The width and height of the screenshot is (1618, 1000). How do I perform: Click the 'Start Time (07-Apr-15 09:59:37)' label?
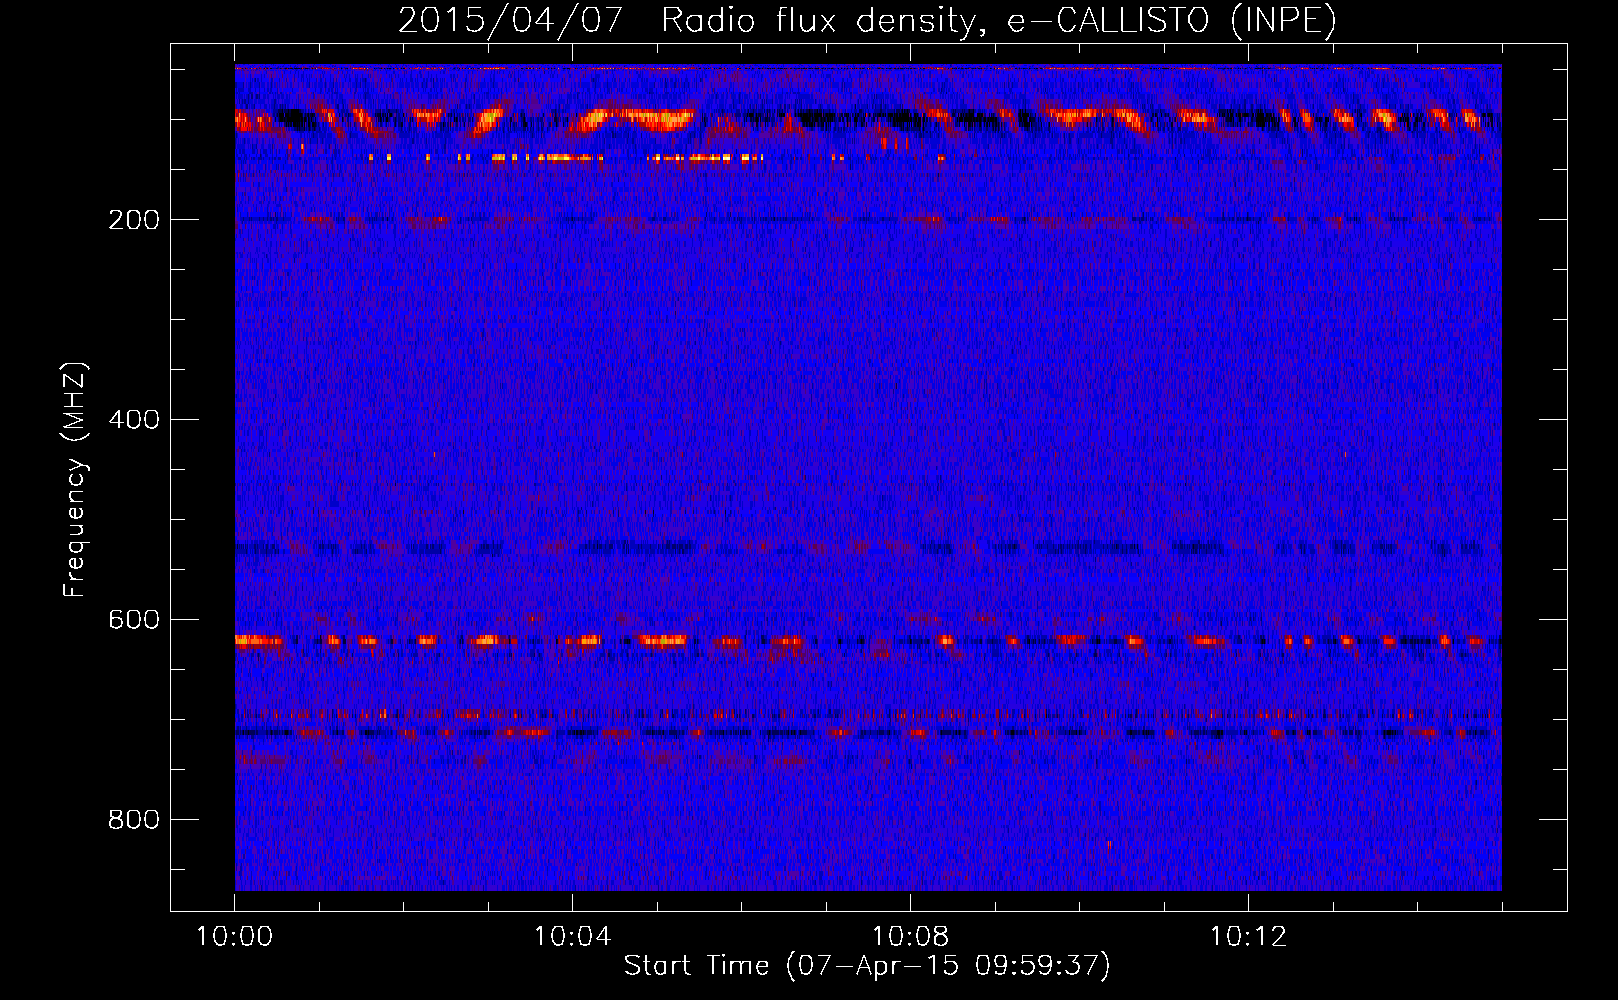pyautogui.click(x=867, y=966)
